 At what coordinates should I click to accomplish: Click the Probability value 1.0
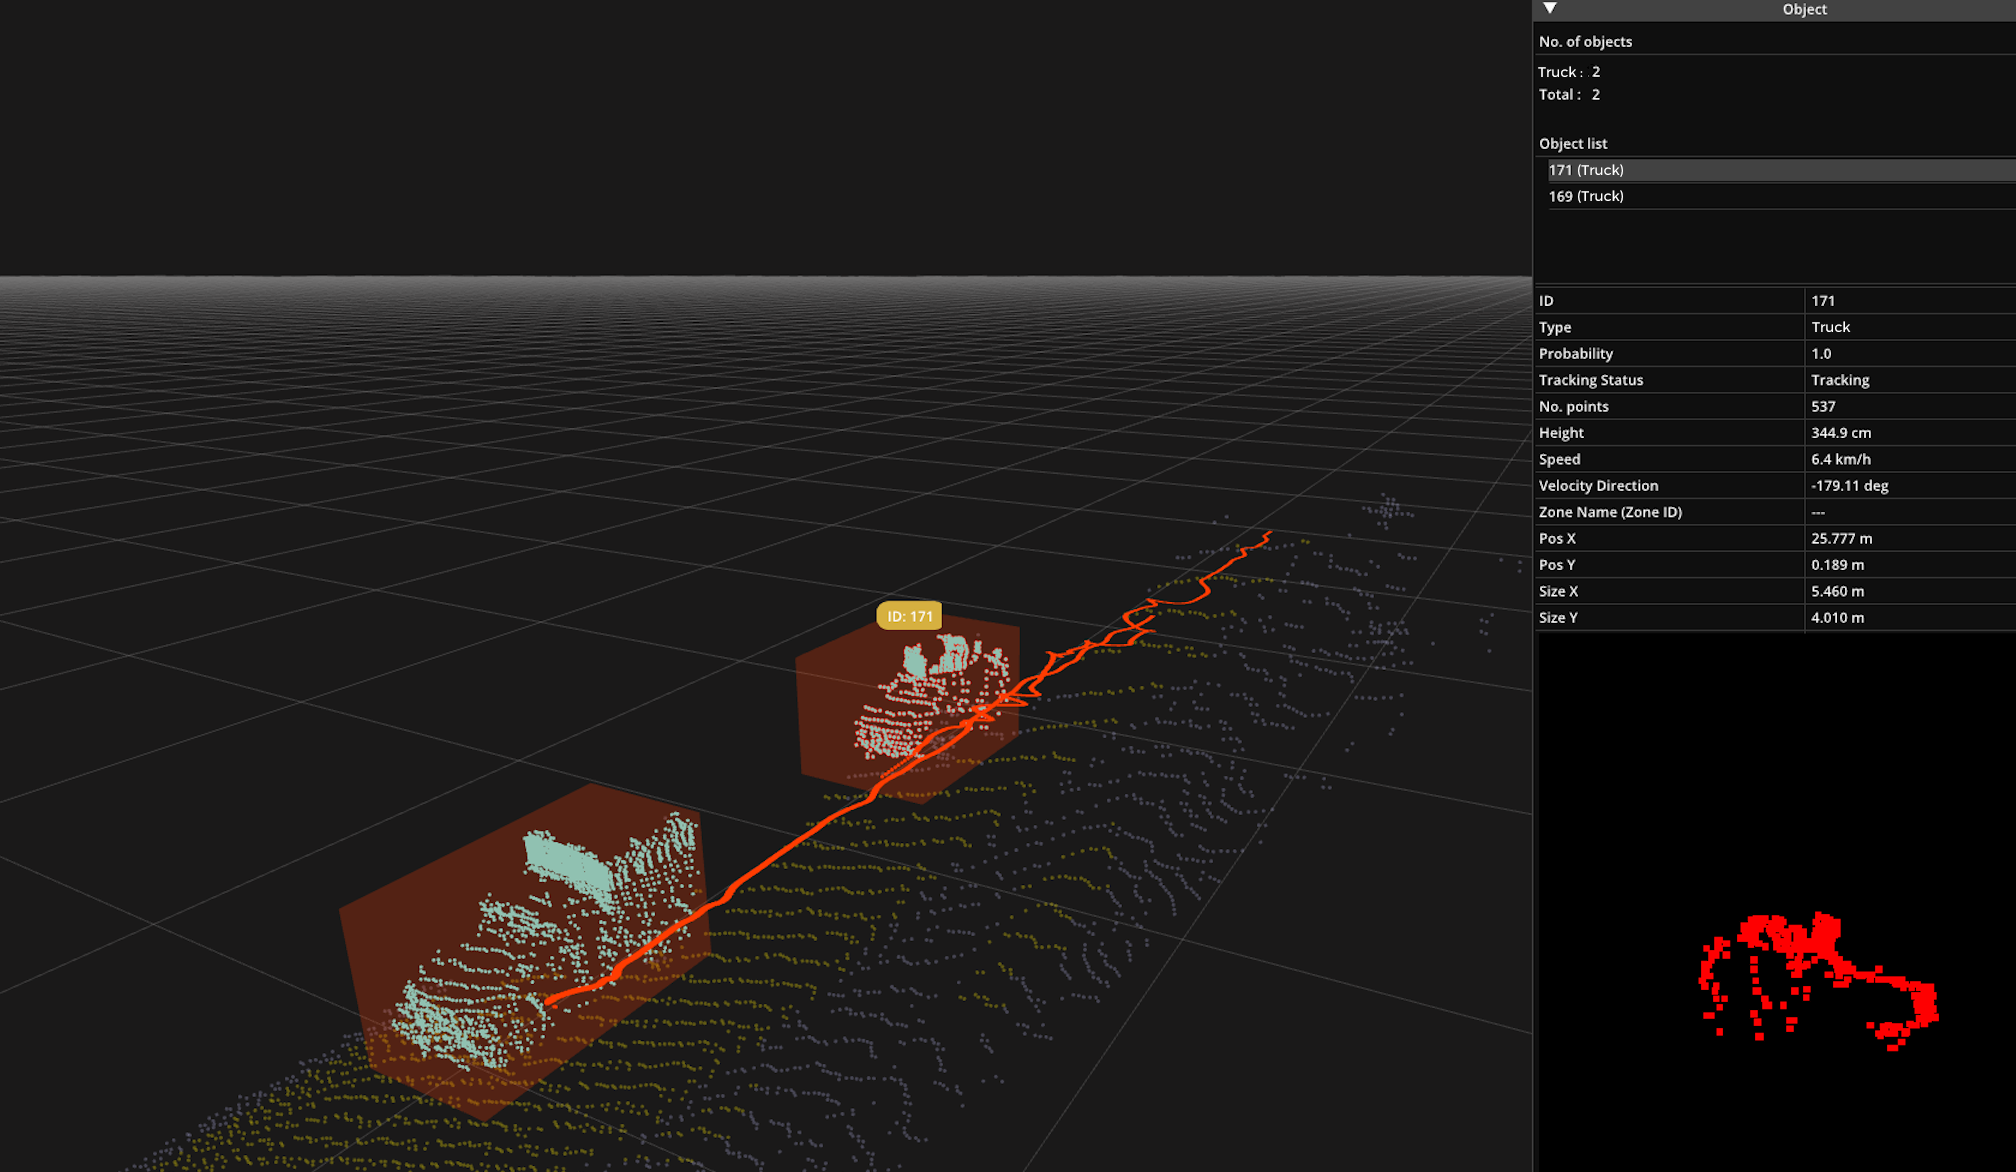point(1821,354)
